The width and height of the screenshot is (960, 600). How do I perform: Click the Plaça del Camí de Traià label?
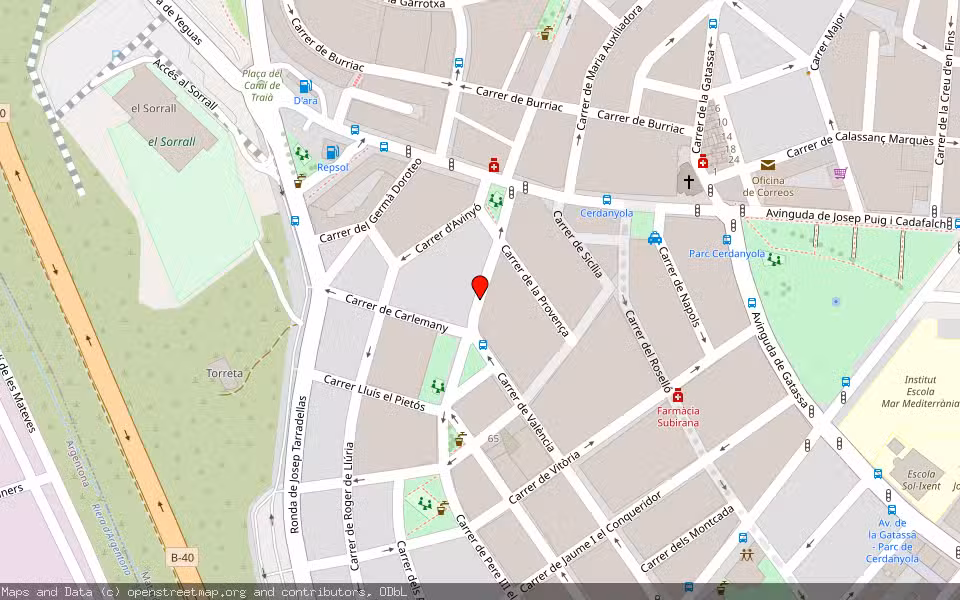click(x=263, y=85)
